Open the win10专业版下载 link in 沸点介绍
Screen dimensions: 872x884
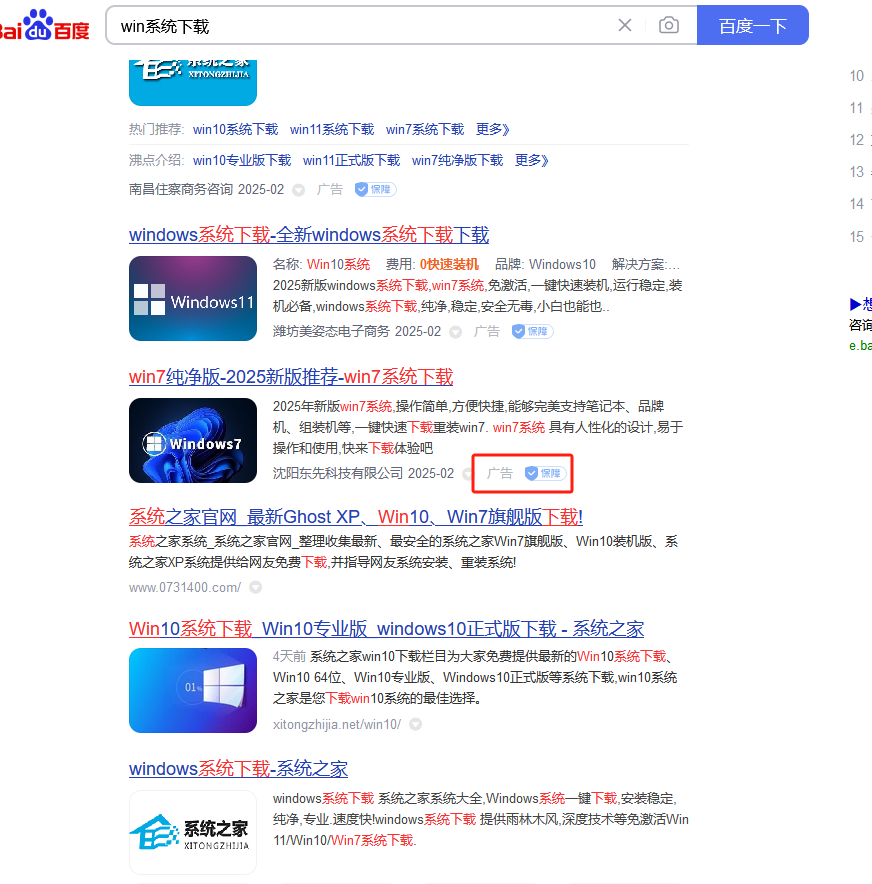(242, 161)
